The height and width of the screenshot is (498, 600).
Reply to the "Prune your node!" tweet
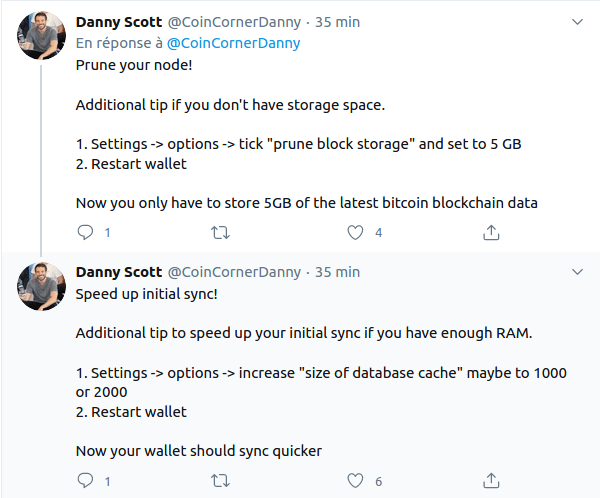[x=85, y=232]
